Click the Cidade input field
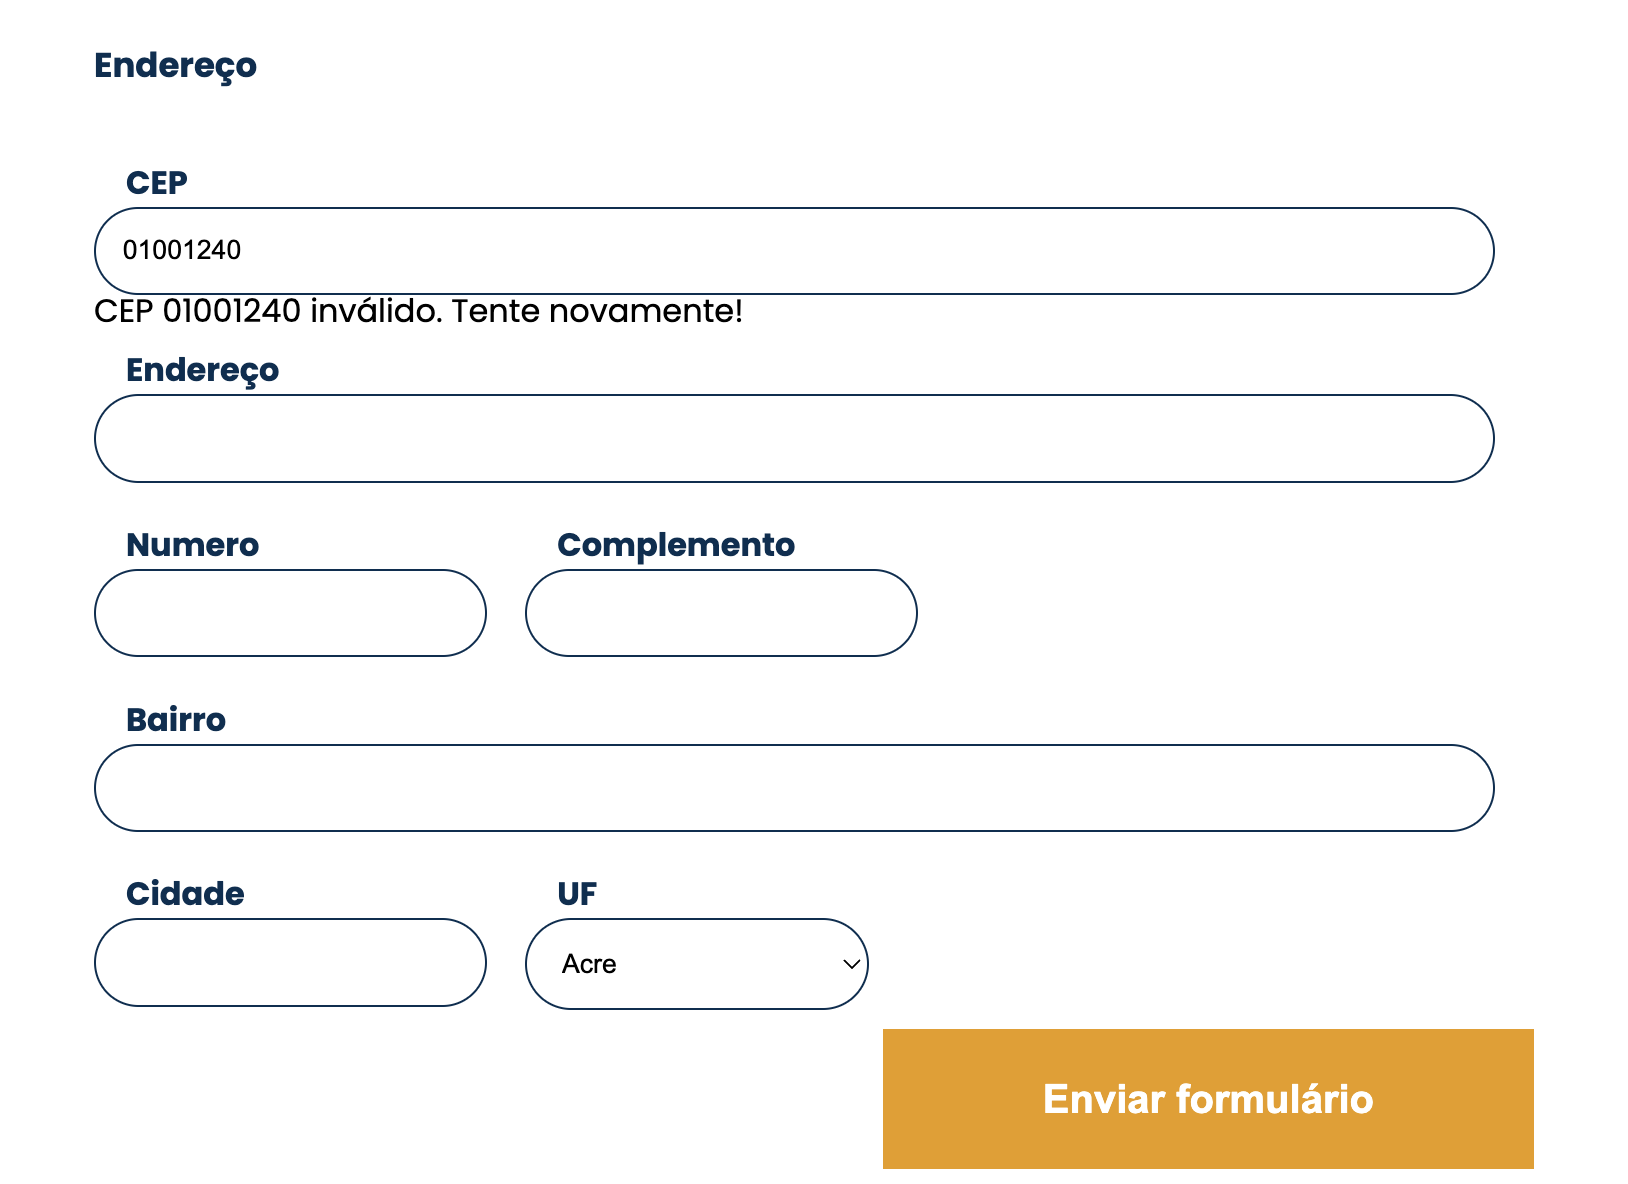 pos(290,962)
